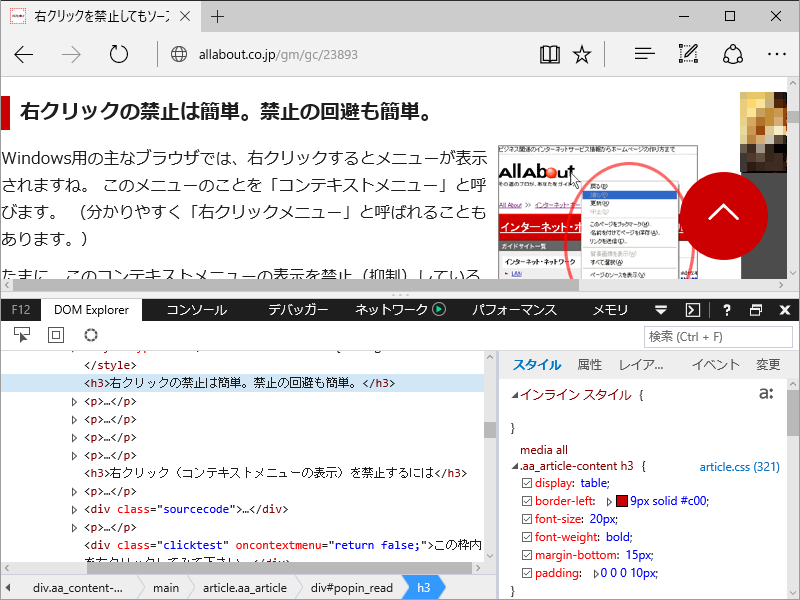Click the Share icon
The height and width of the screenshot is (600, 800).
733,54
